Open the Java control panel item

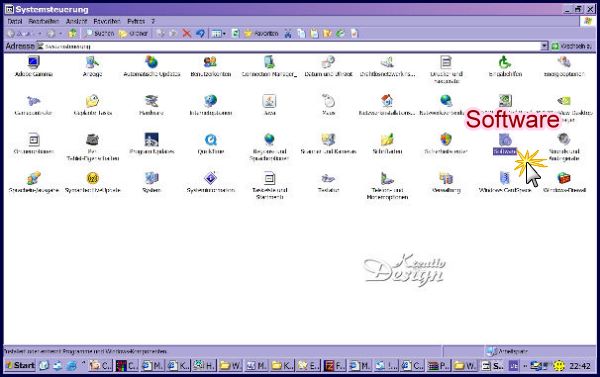(x=269, y=105)
